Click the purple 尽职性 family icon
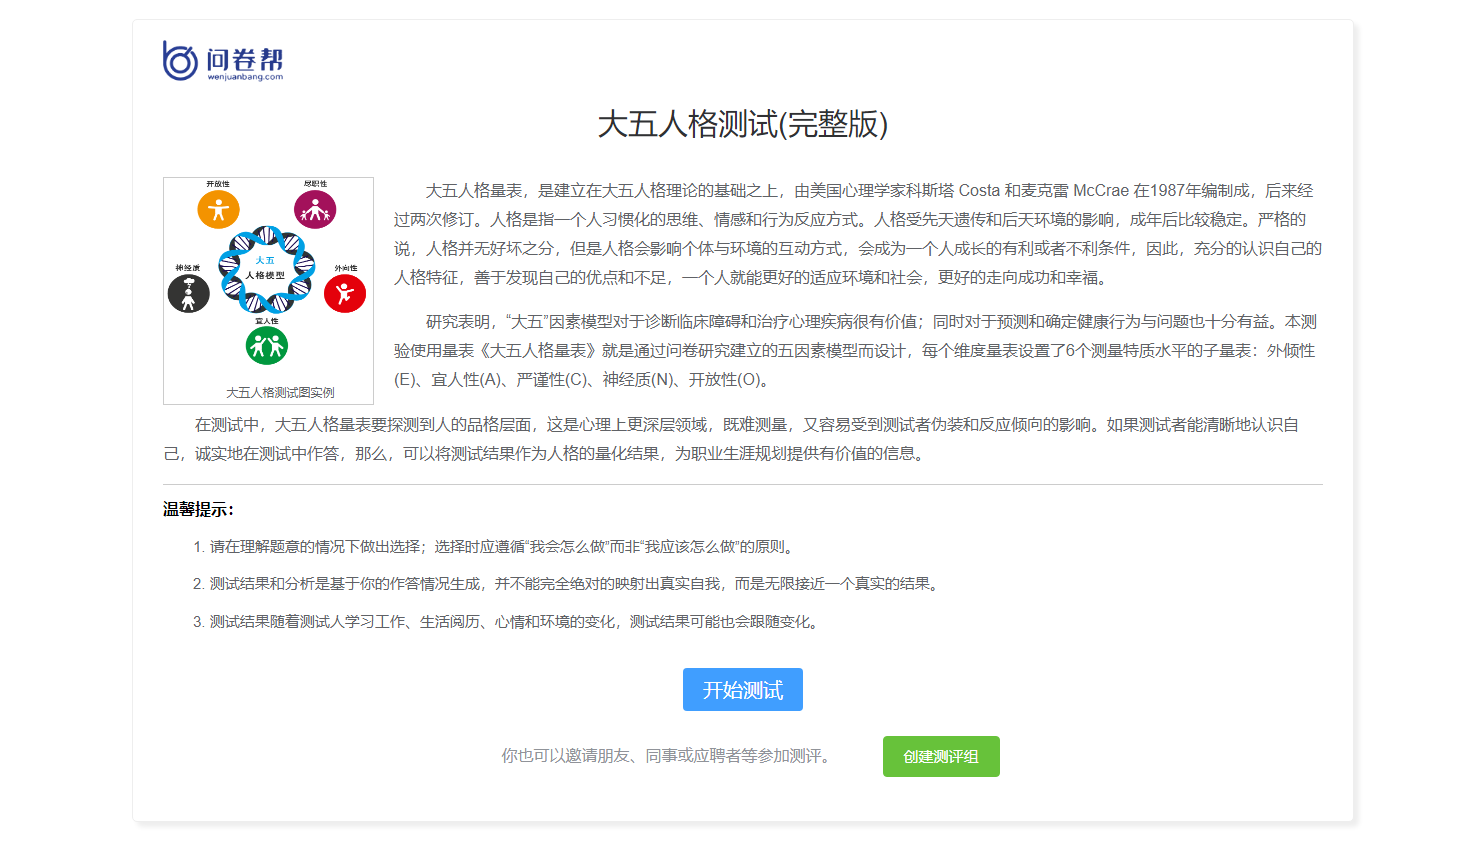Screen dimensions: 1484x859 [315, 210]
